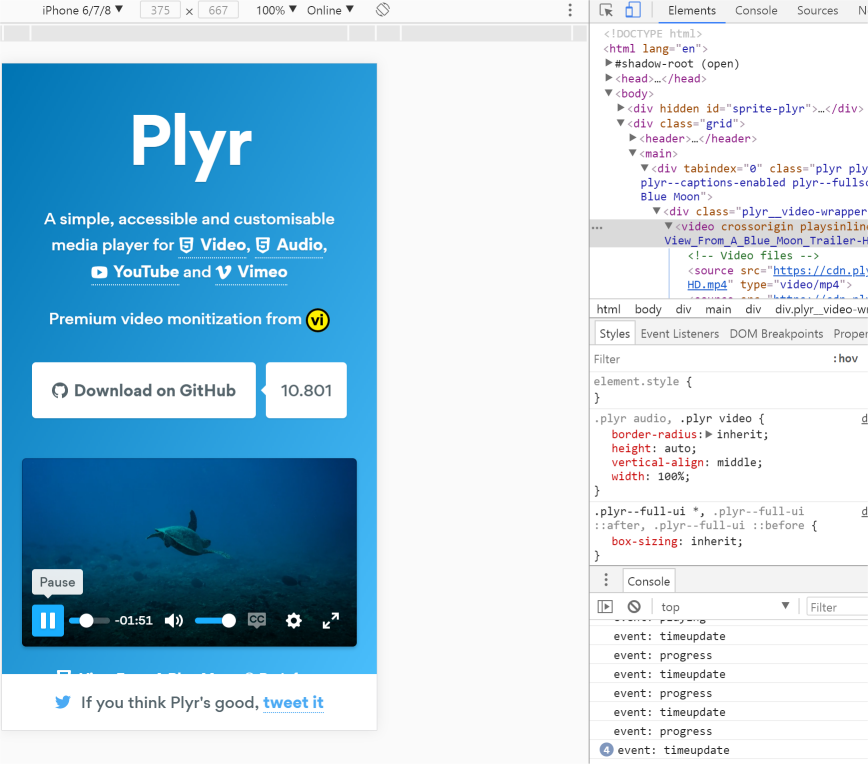868x764 pixels.
Task: Click the vi logo badge
Action: click(x=318, y=320)
